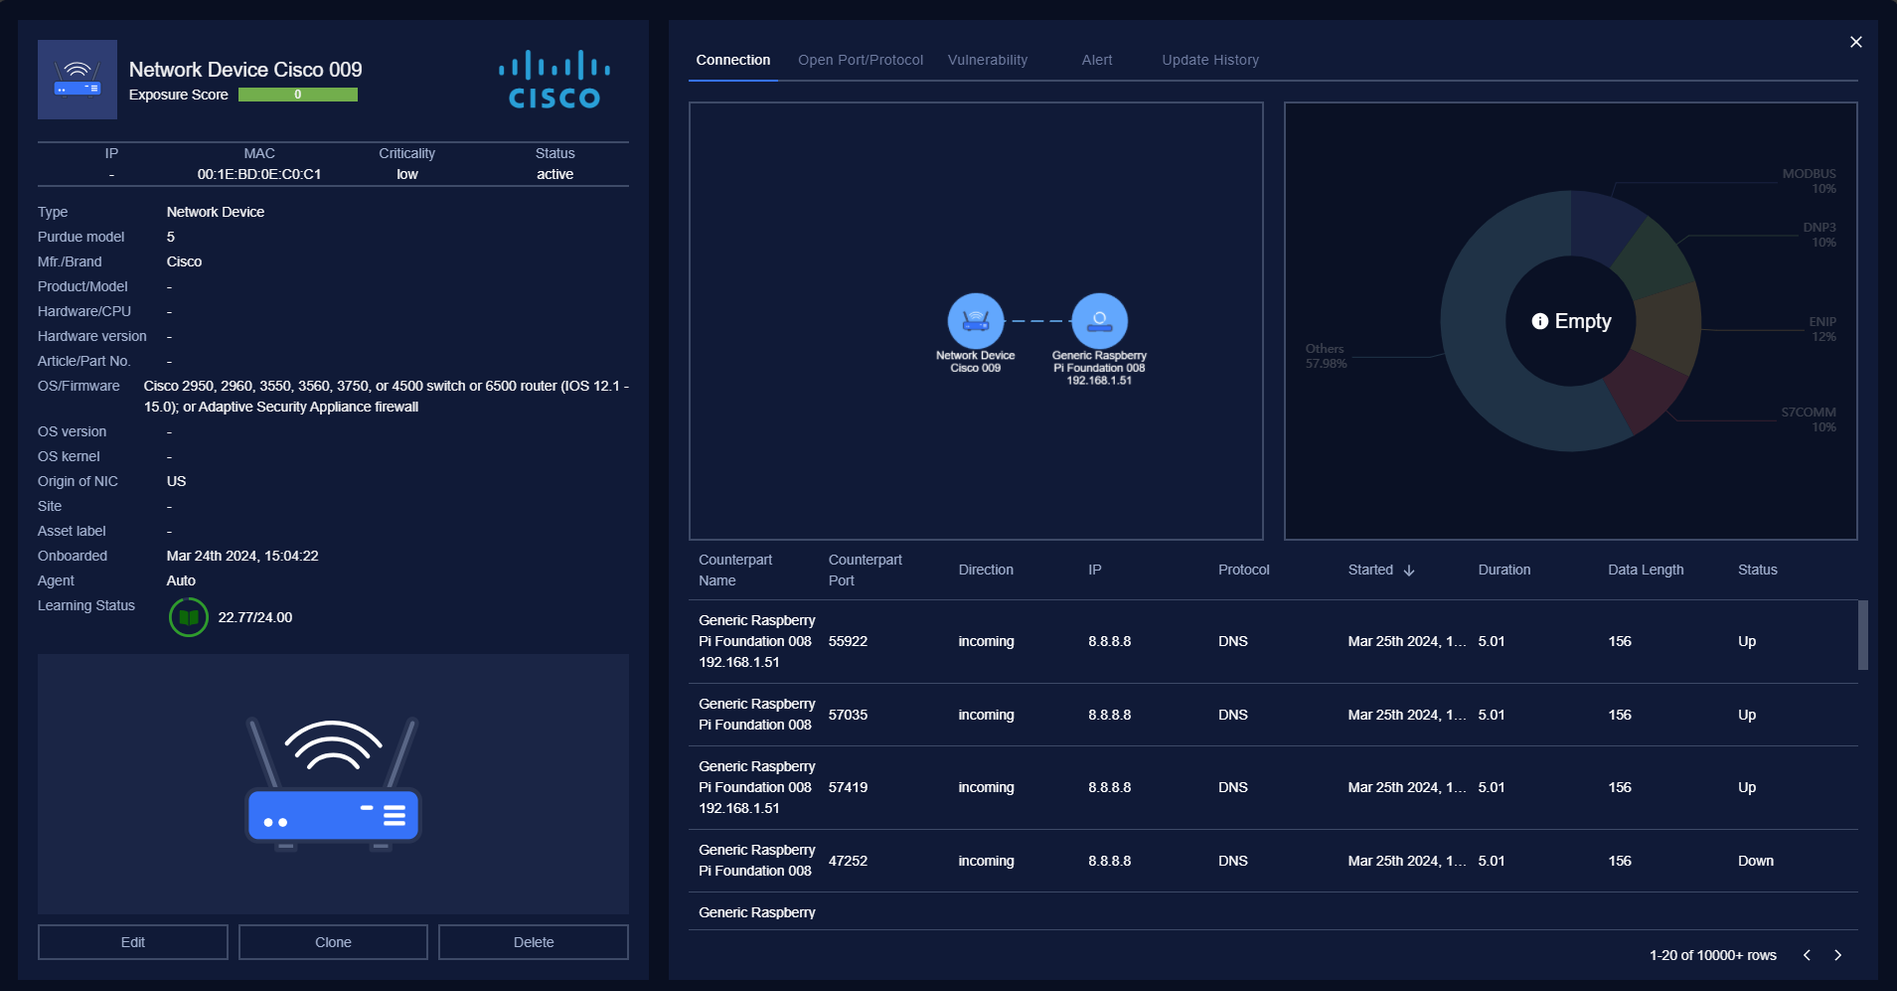Click the router device icon beside the device name

77,80
